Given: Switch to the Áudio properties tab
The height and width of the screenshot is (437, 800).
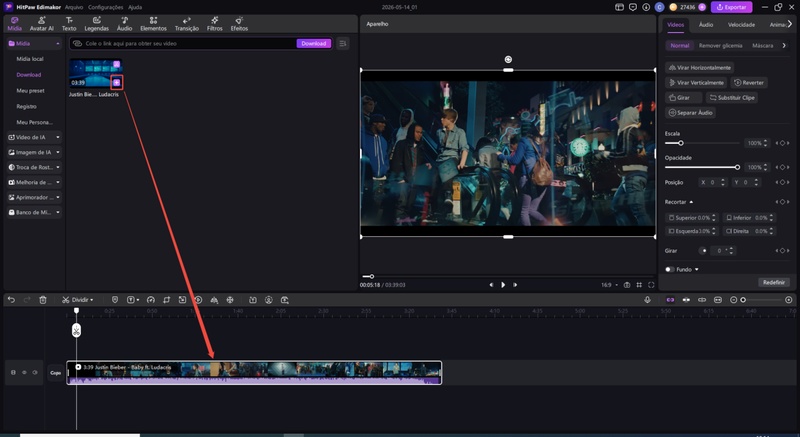Looking at the screenshot, I should (x=706, y=24).
